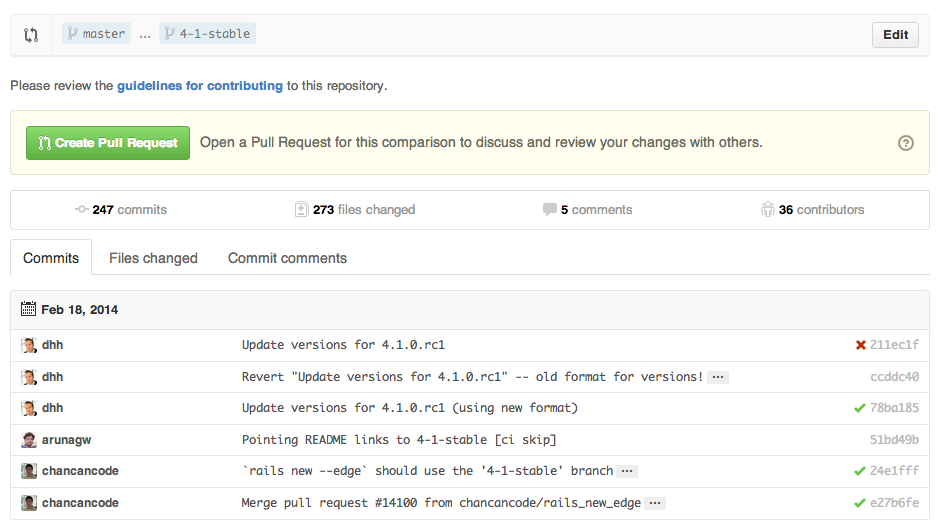
Task: Click arunagw's avatar image
Action: tap(29, 440)
